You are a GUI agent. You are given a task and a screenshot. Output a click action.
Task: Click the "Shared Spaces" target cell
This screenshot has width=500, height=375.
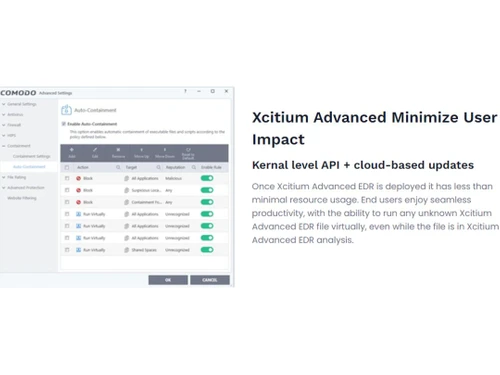click(x=144, y=250)
